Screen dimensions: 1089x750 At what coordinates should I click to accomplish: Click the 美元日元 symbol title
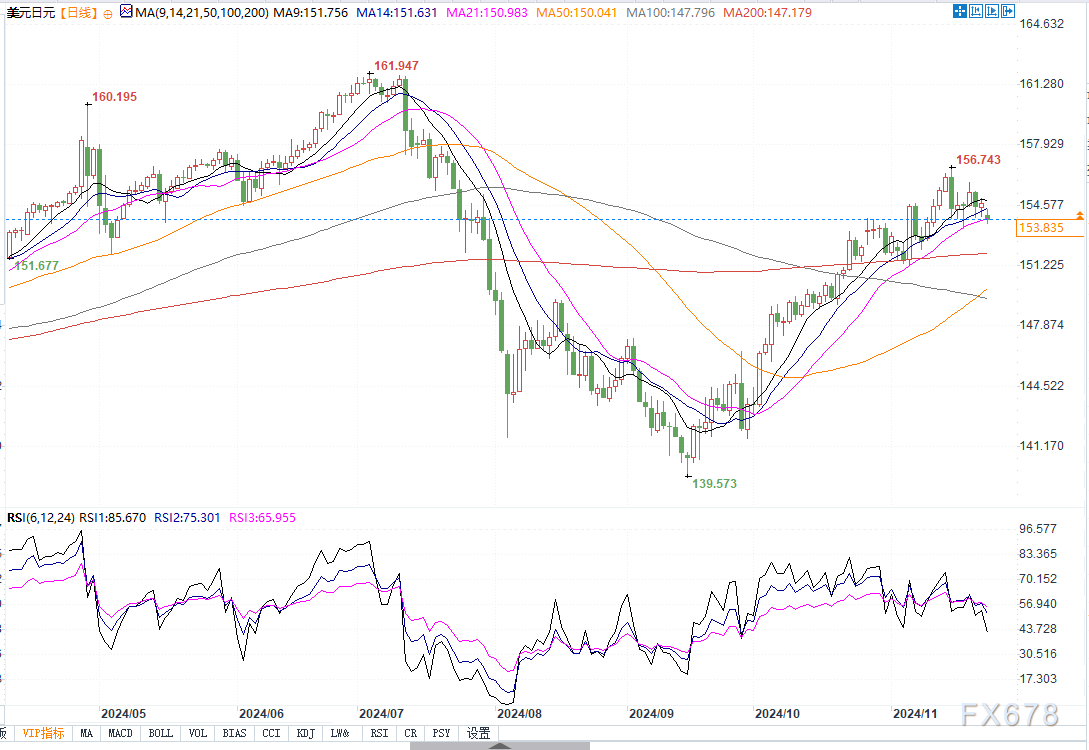coord(30,12)
